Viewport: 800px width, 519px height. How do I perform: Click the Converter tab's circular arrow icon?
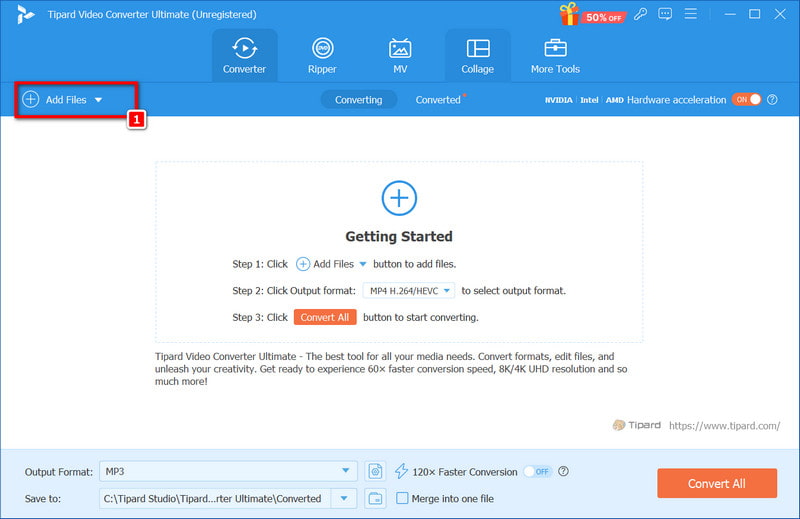pyautogui.click(x=244, y=48)
